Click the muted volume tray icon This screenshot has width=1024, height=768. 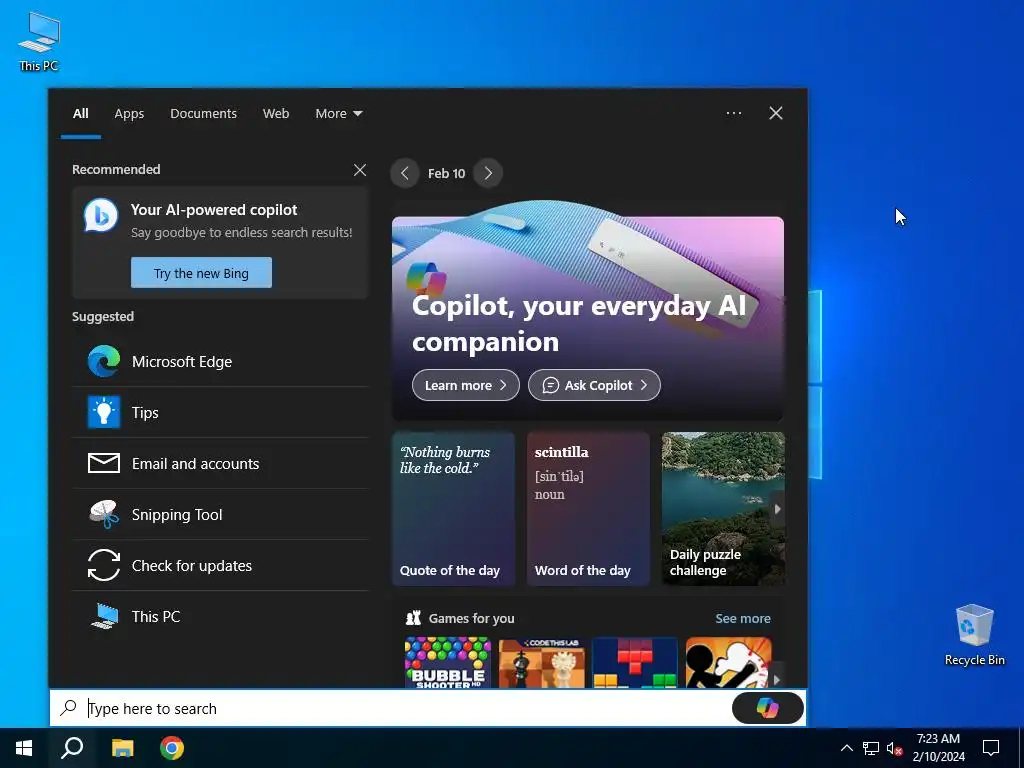click(894, 748)
